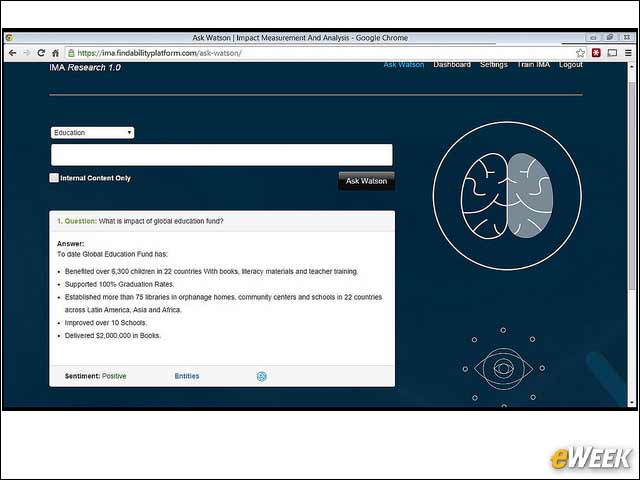The image size is (640, 480).
Task: Click the question 'What is impact of global education fund?'
Action: pyautogui.click(x=161, y=221)
